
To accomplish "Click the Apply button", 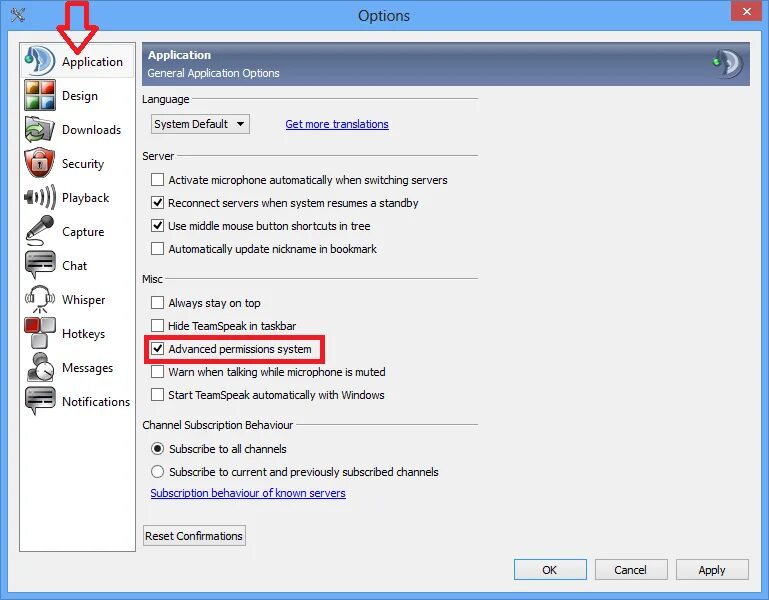I will coord(712,570).
